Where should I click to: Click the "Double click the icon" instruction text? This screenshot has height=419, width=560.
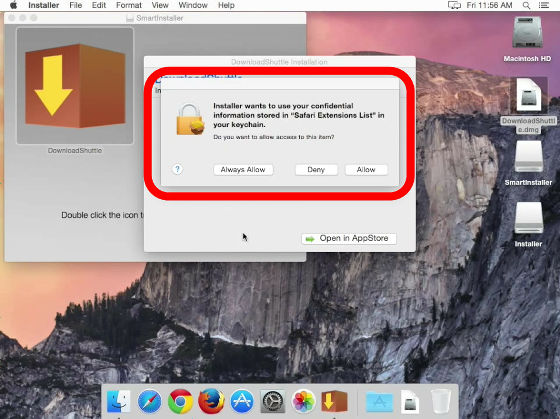point(102,215)
